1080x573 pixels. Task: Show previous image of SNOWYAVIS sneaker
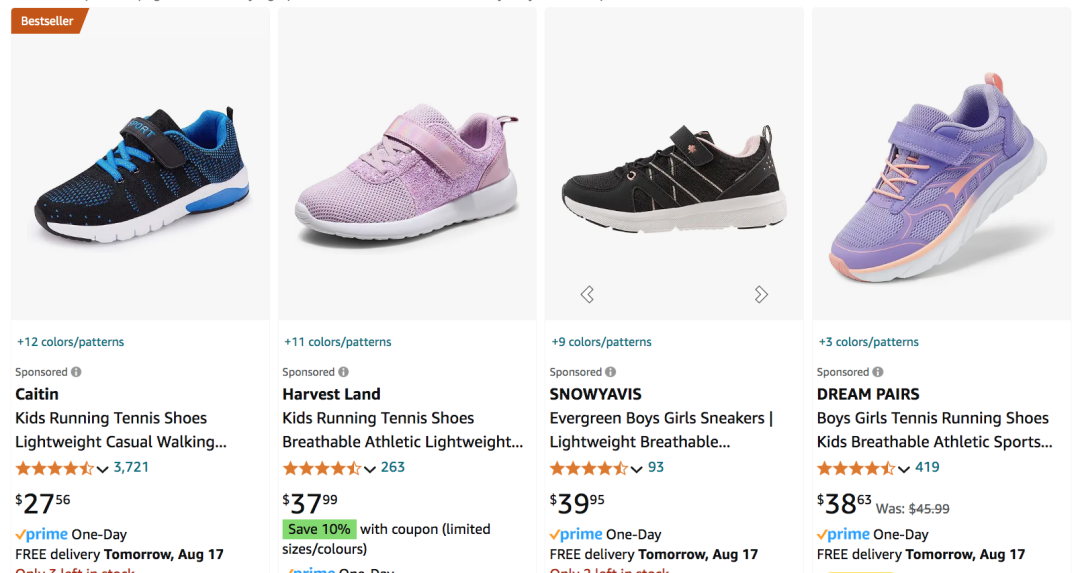[587, 294]
